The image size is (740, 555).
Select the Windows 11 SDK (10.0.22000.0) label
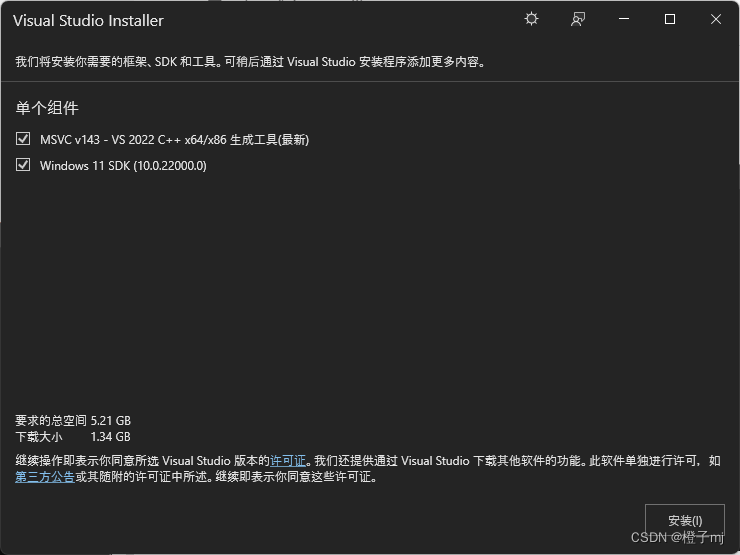point(123,166)
